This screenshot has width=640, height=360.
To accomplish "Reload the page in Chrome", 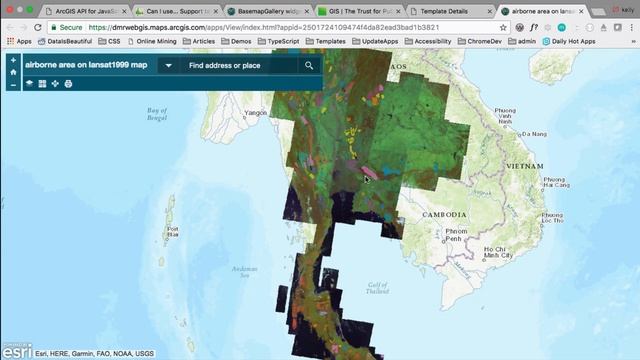I will 38,27.
